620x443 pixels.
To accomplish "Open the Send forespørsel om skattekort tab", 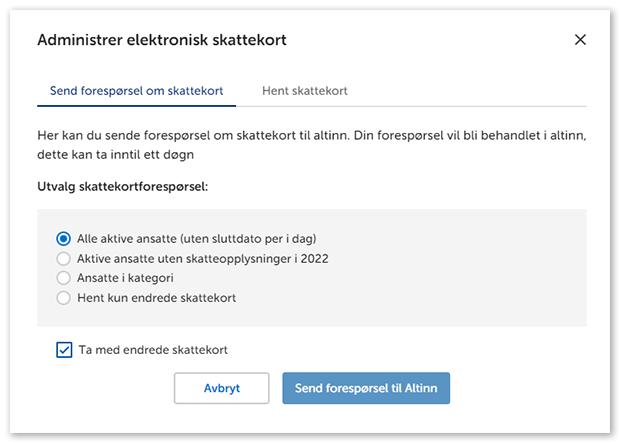I will [135, 91].
